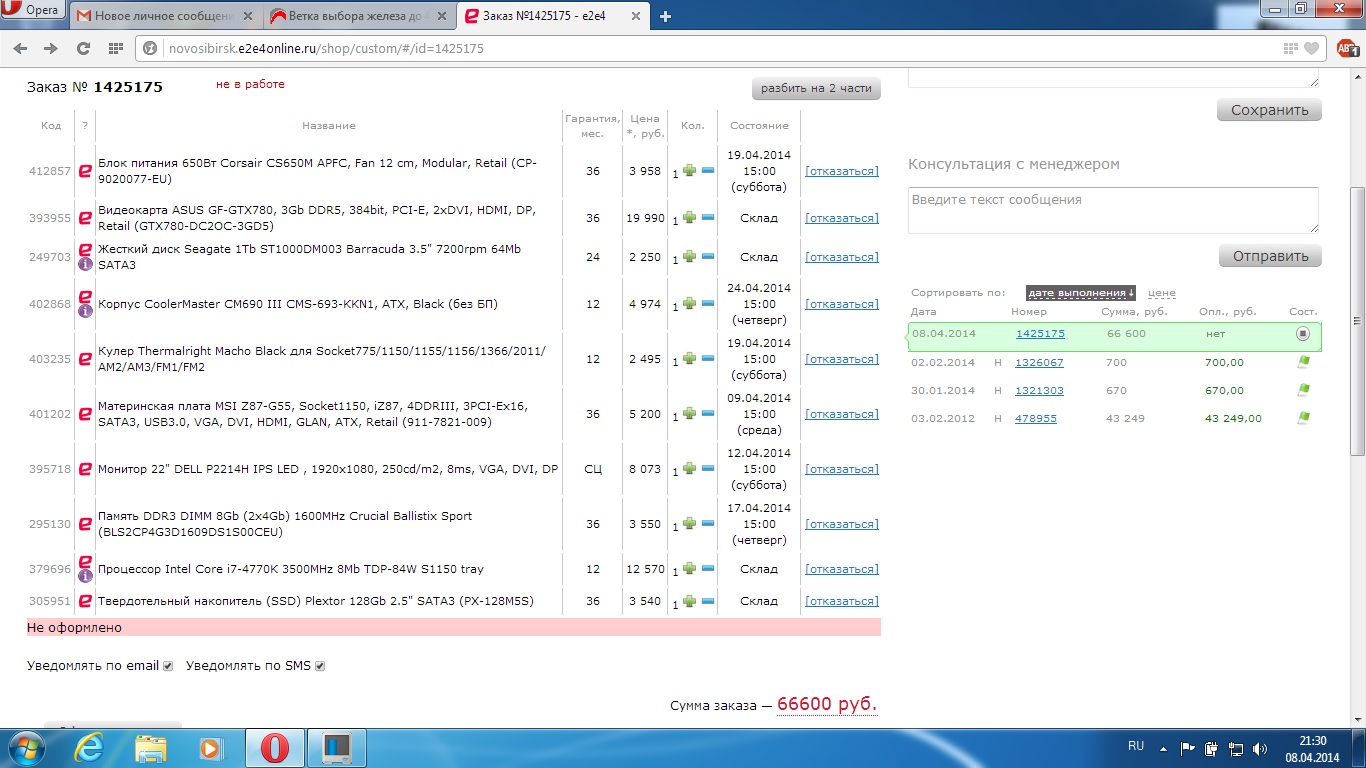Click отказаться for the Plextor SSD
This screenshot has width=1366, height=768.
pyautogui.click(x=842, y=601)
